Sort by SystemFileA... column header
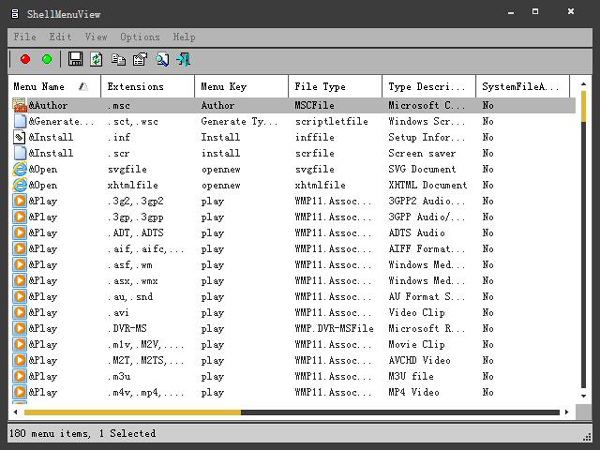600x450 pixels. click(523, 86)
